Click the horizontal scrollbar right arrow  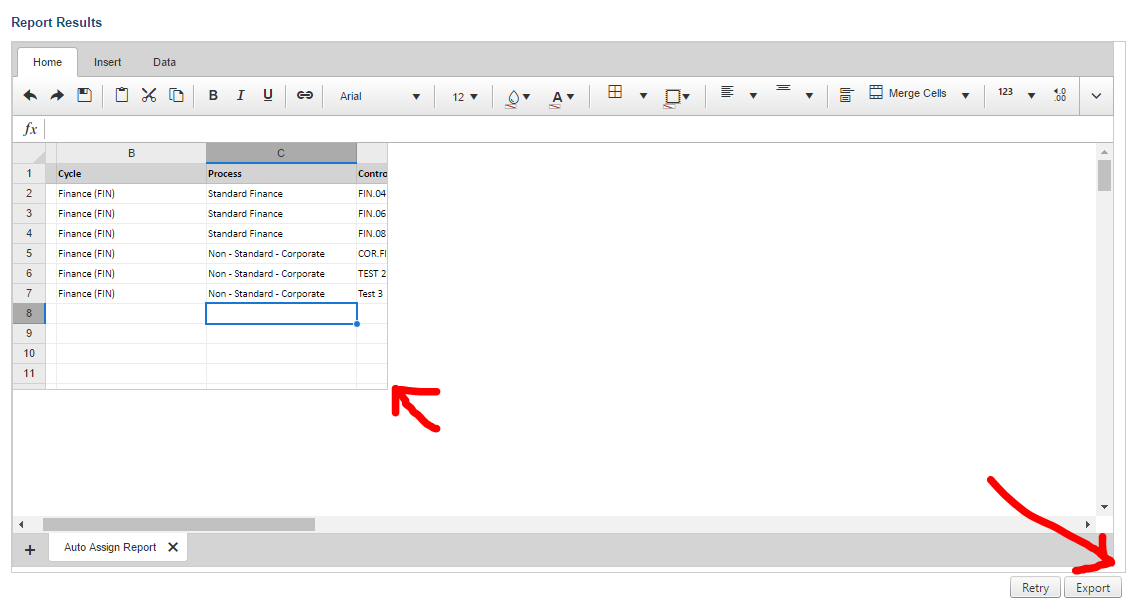click(x=1088, y=524)
